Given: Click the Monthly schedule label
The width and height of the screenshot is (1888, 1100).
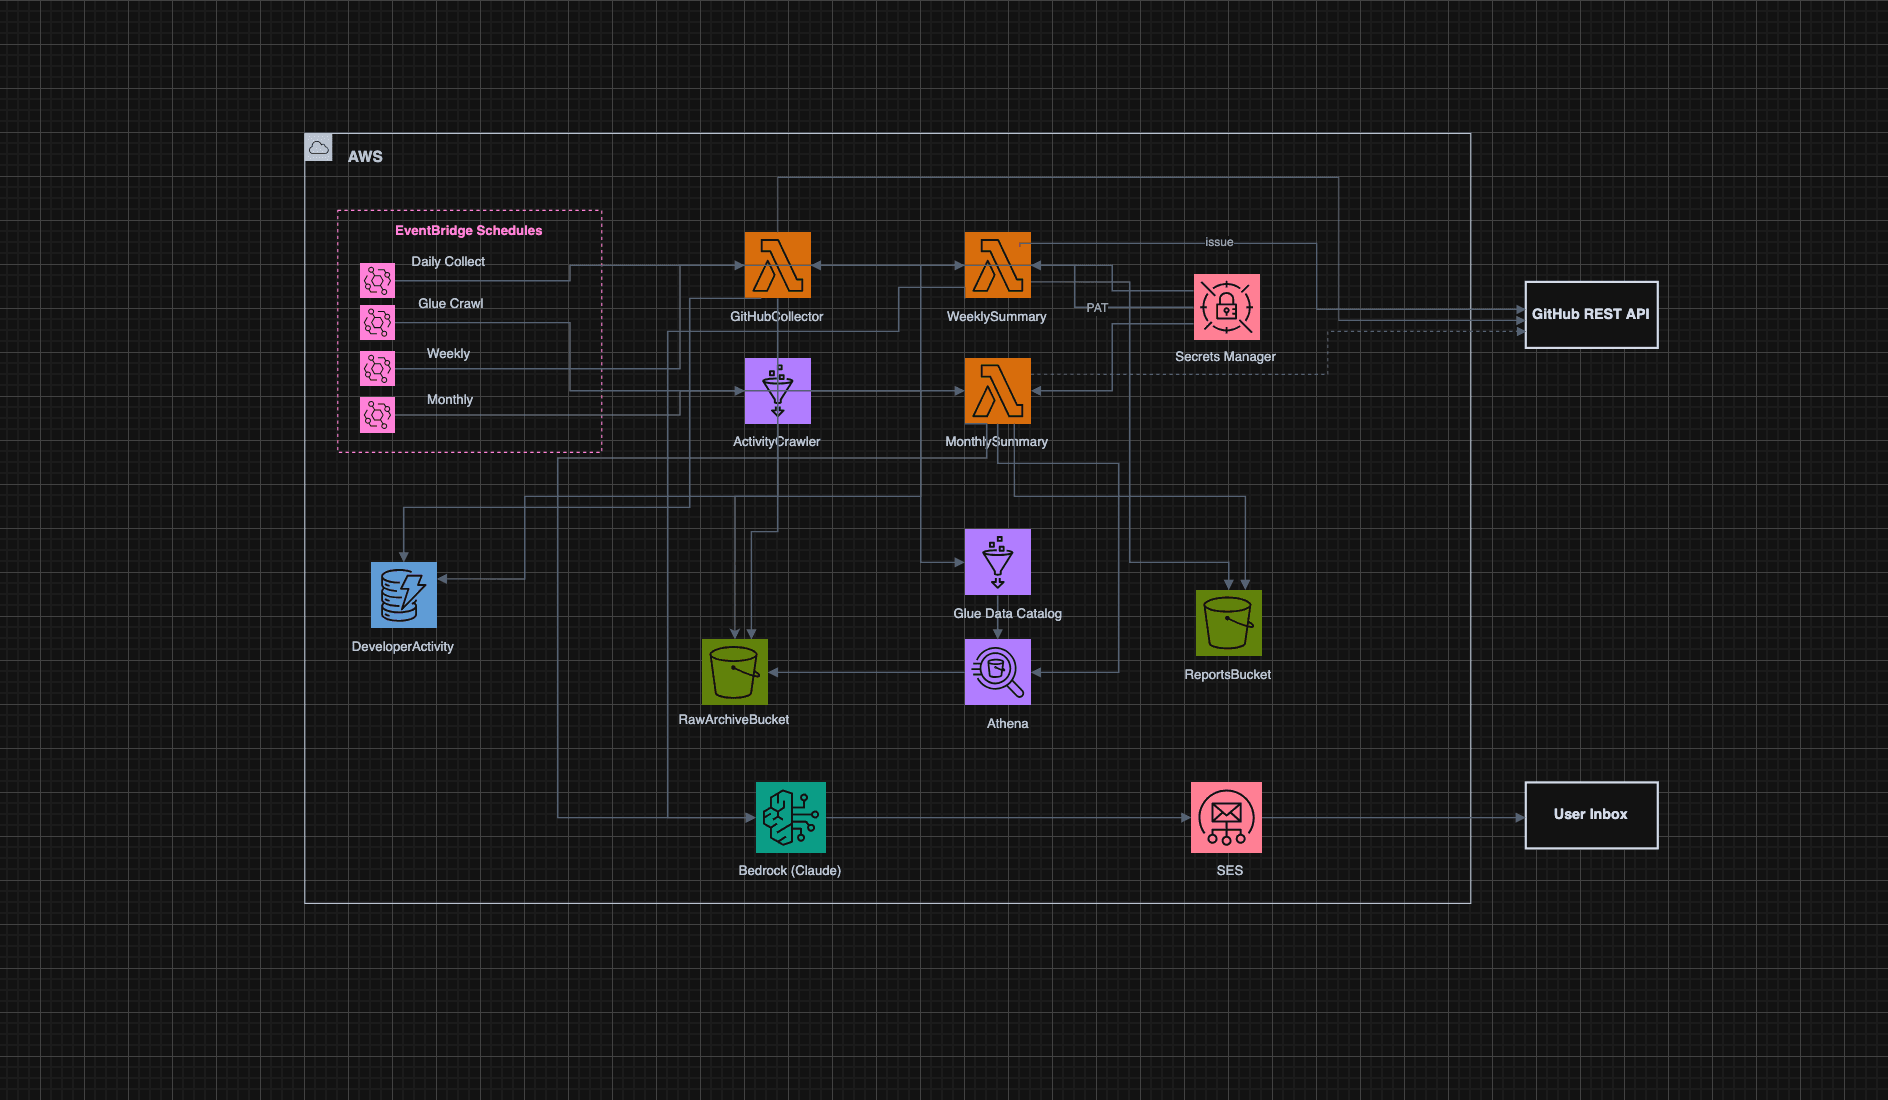Looking at the screenshot, I should [x=450, y=400].
